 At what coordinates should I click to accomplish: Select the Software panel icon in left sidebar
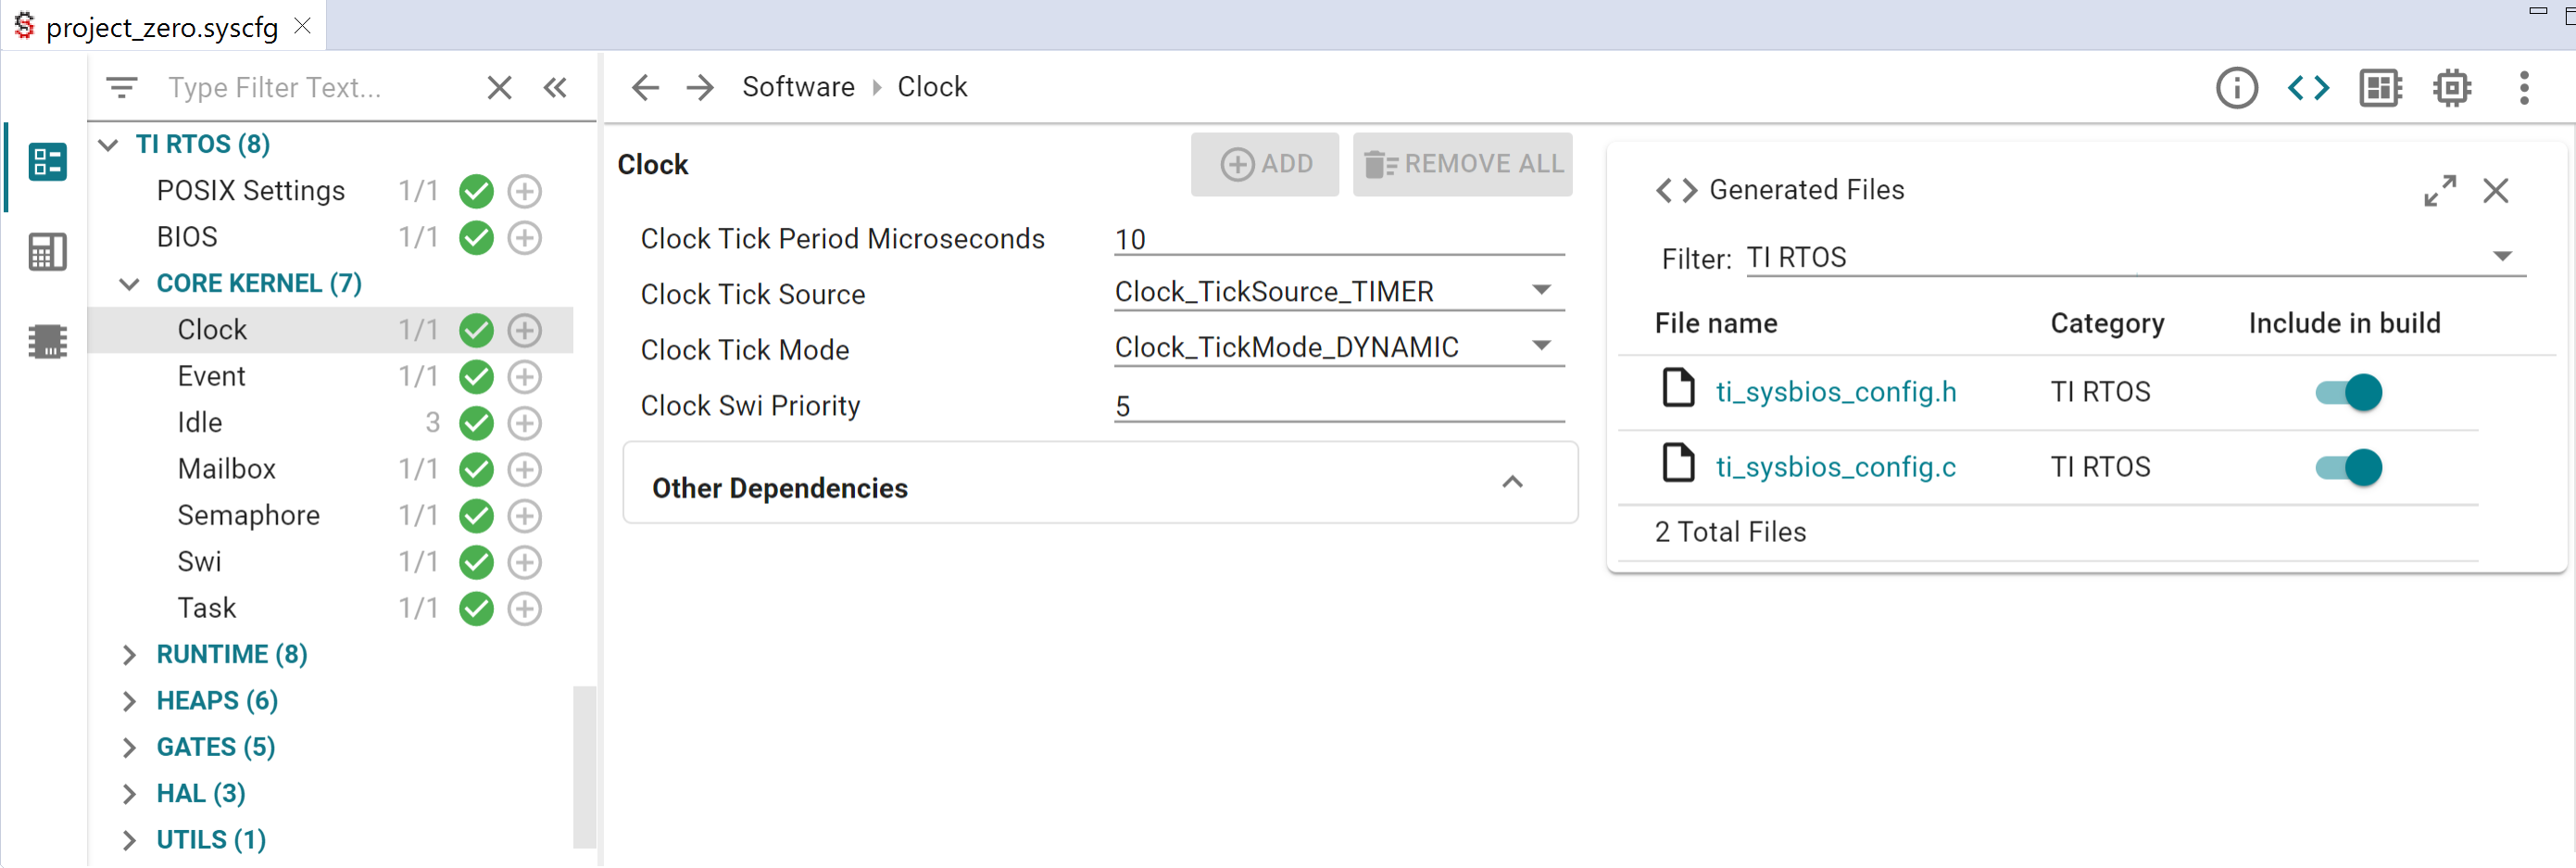pyautogui.click(x=46, y=162)
